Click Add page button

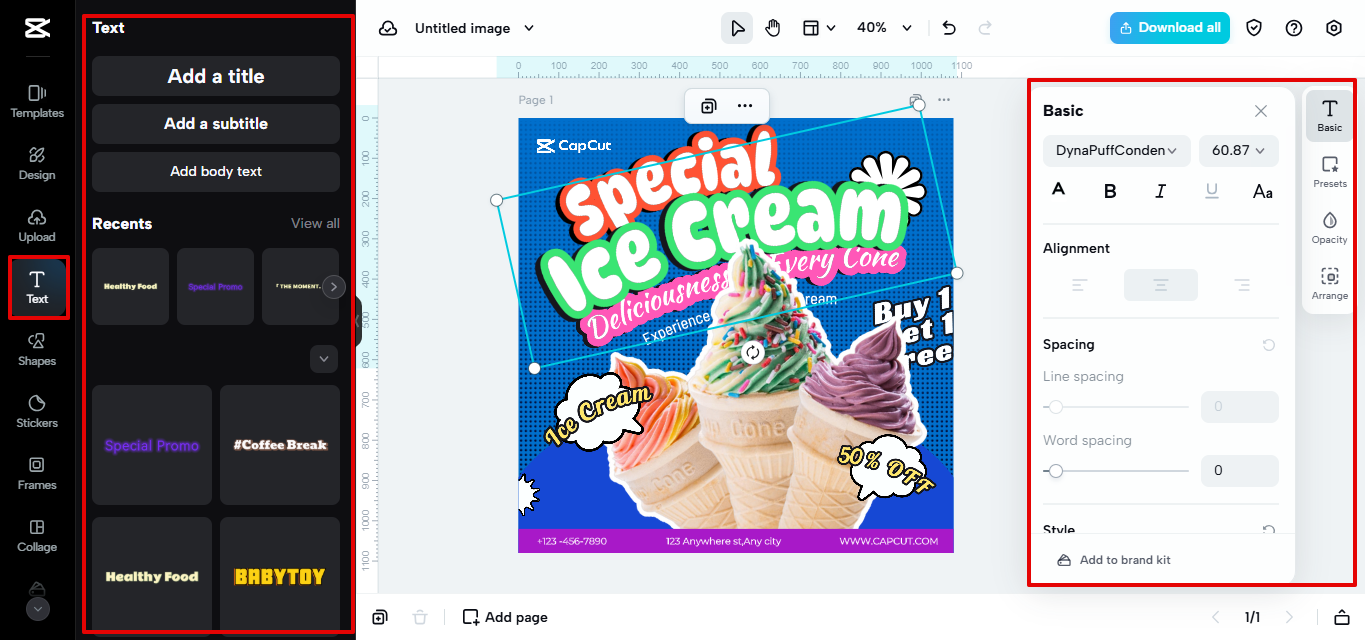coord(505,617)
